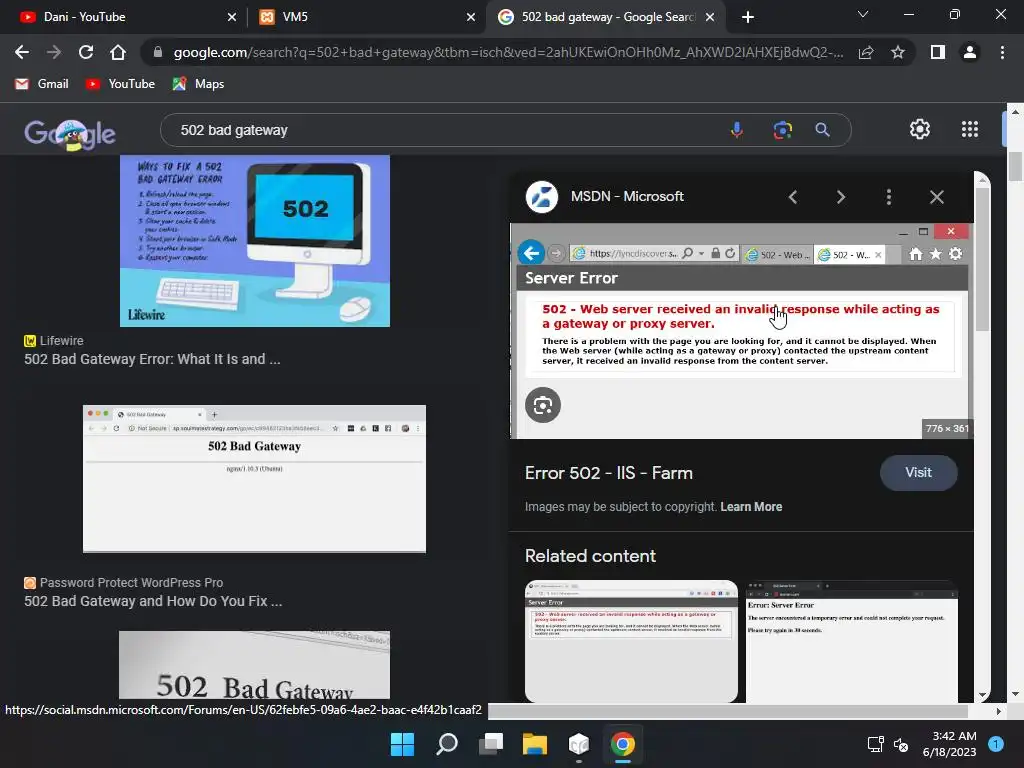Open Chrome three-dot menu
Viewport: 1024px width, 768px height.
[x=1002, y=52]
